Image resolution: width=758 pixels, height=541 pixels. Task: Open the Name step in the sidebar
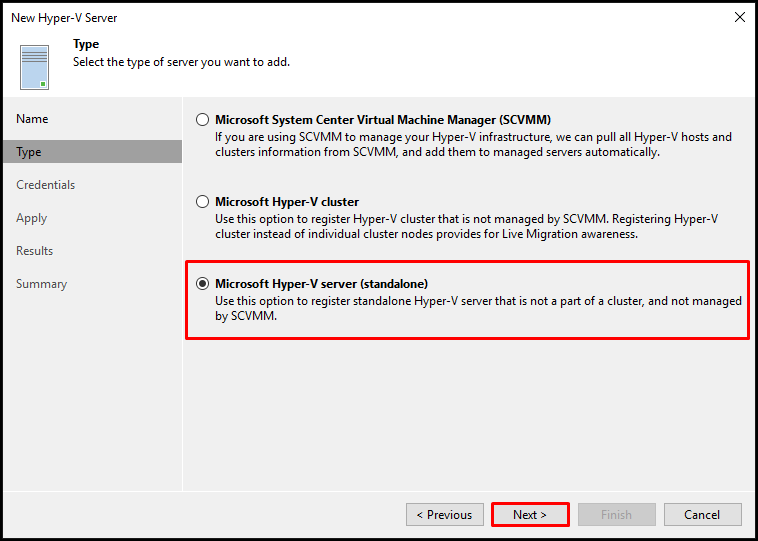[x=32, y=119]
